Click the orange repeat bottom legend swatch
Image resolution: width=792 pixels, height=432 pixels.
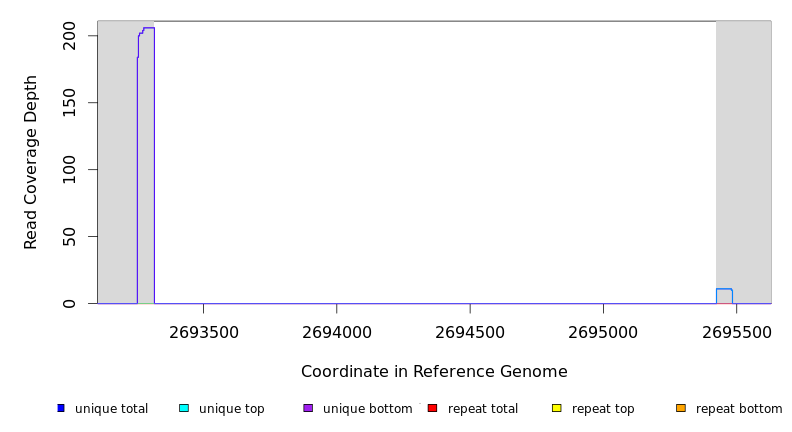pyautogui.click(x=681, y=408)
